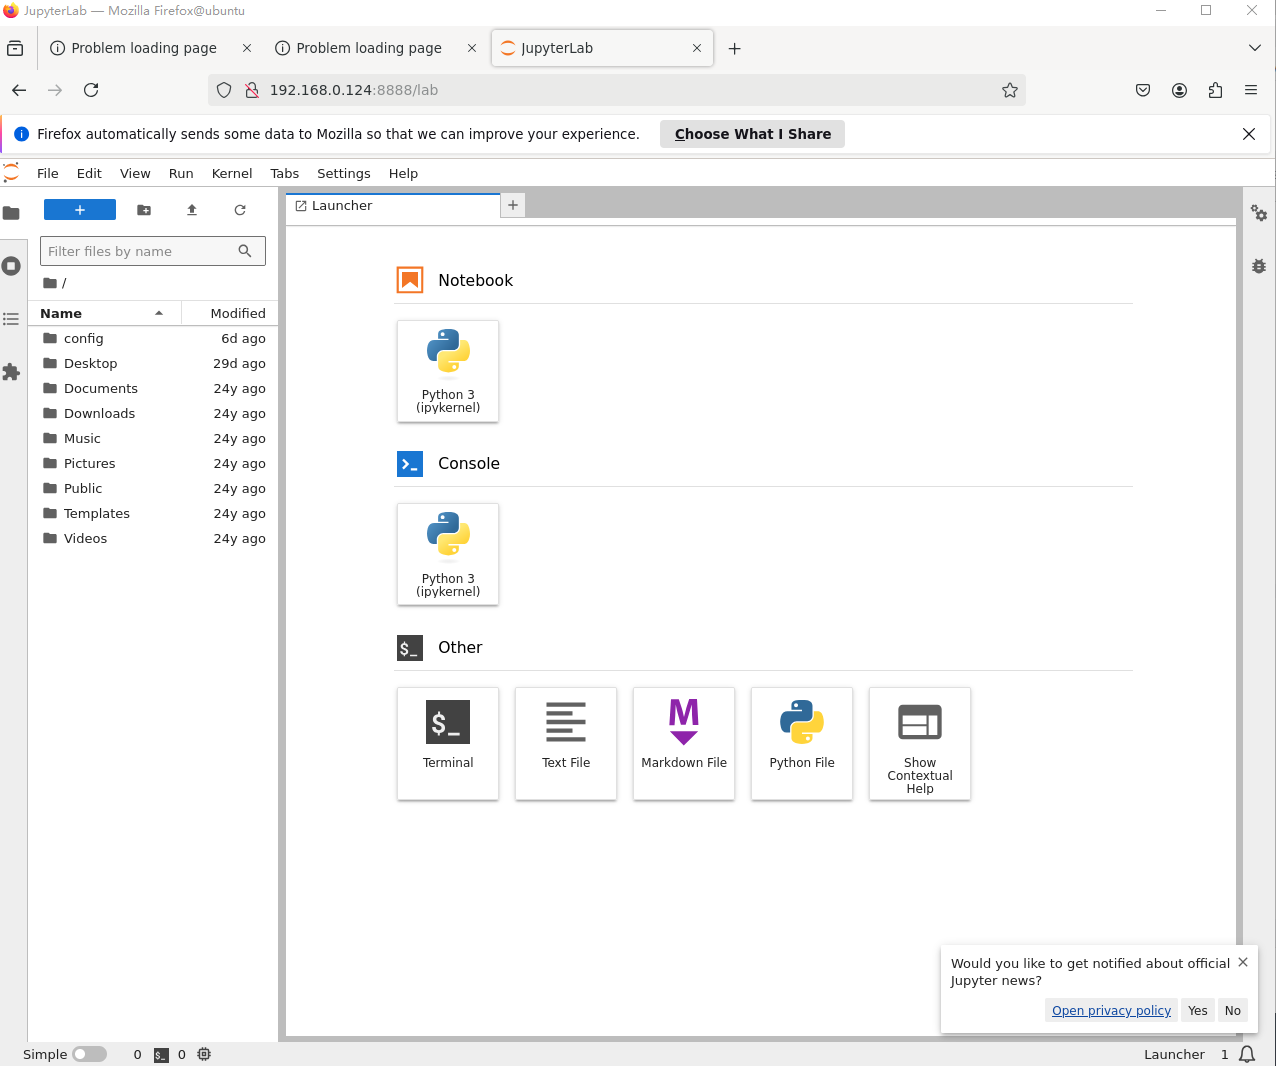Viewport: 1276px width, 1066px height.
Task: Open the Firefox list all tabs chevron
Action: 1254,48
